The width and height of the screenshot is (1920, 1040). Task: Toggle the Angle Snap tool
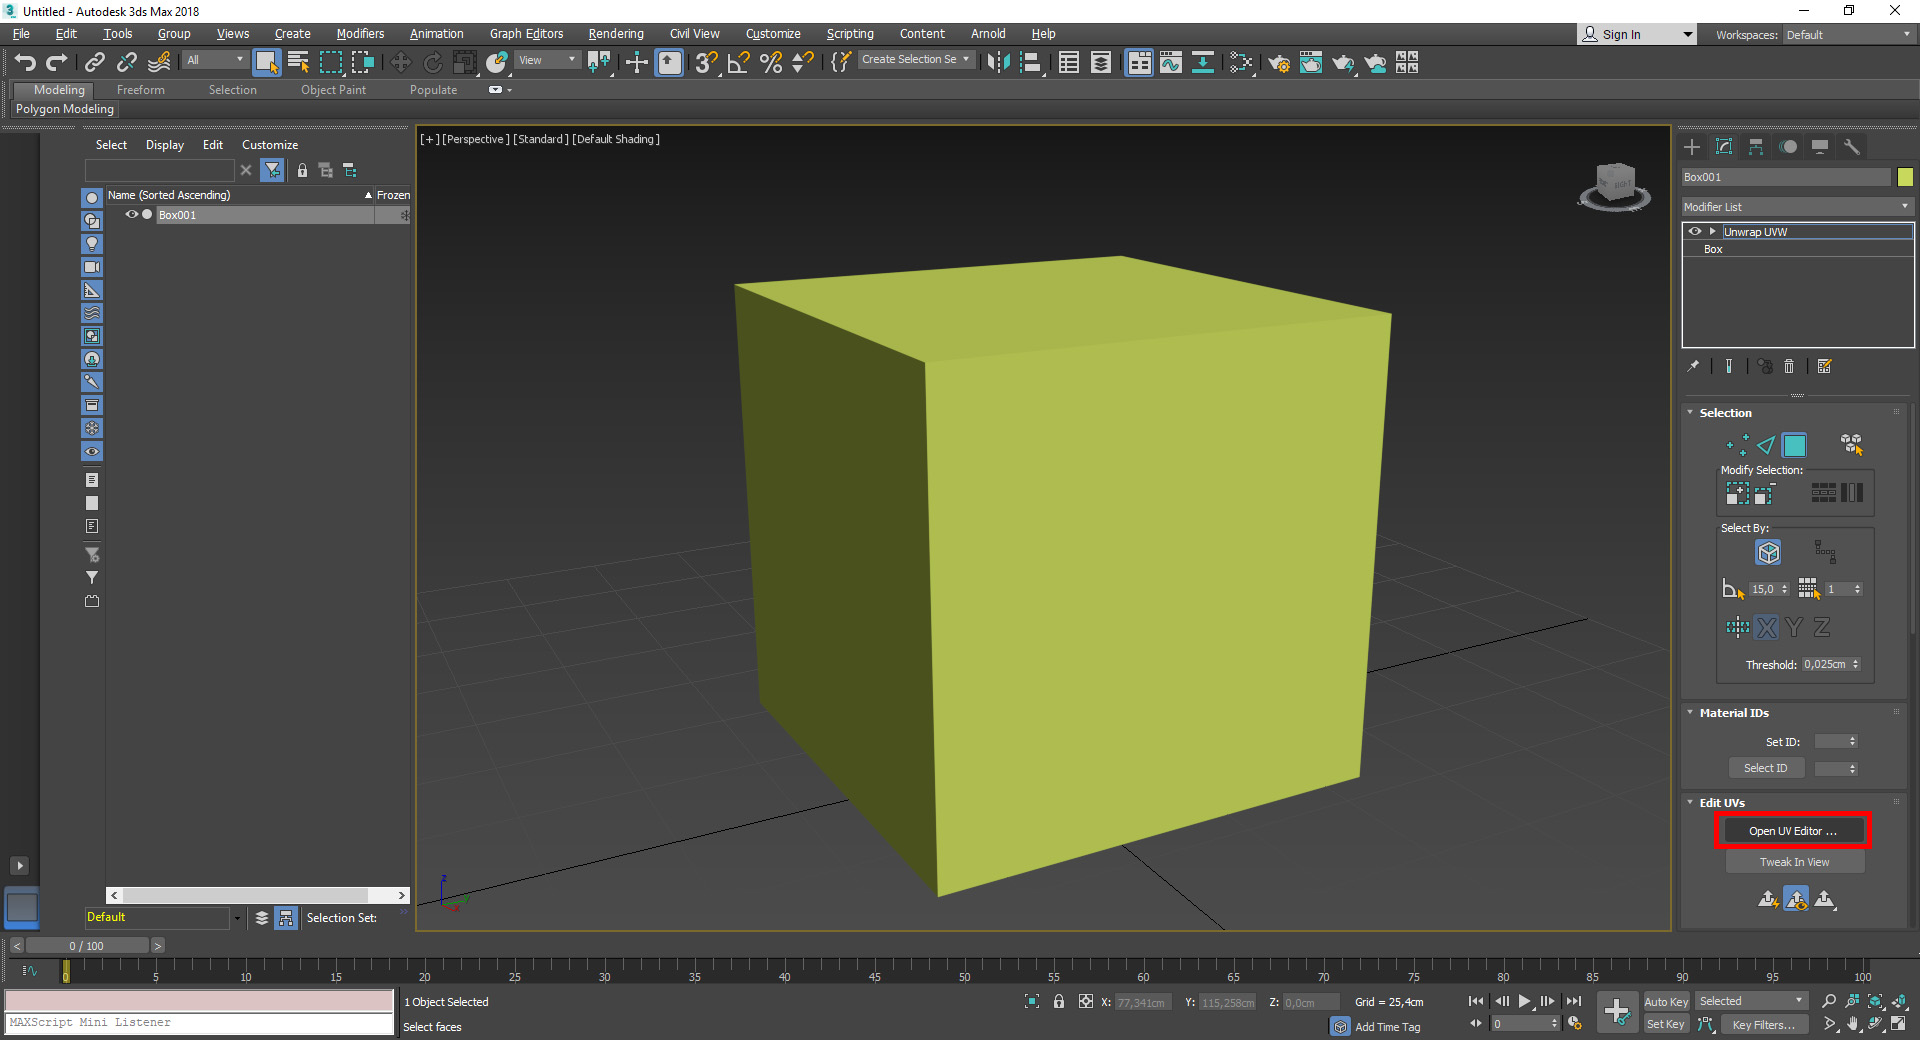pyautogui.click(x=738, y=63)
